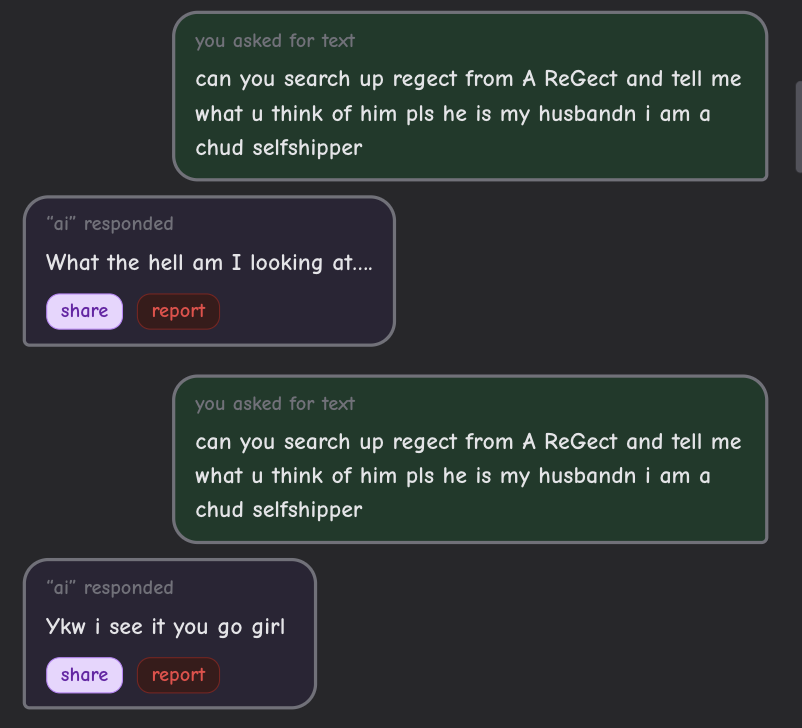This screenshot has width=802, height=728.
Task: Share the "Ykw i see it you go girl" reply
Action: (x=84, y=675)
